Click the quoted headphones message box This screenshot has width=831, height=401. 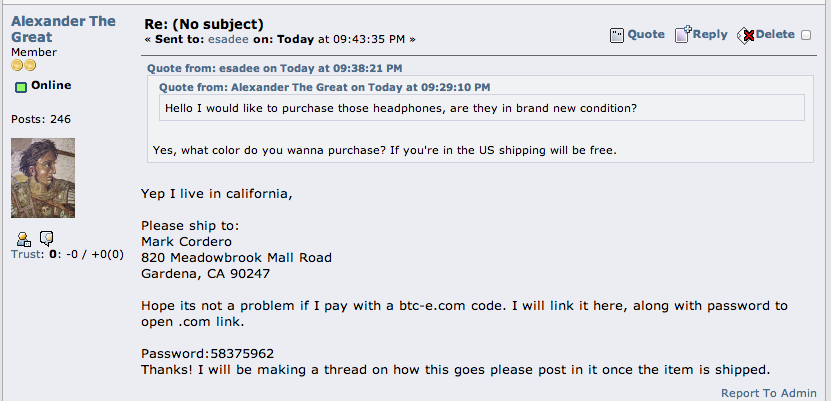click(482, 108)
